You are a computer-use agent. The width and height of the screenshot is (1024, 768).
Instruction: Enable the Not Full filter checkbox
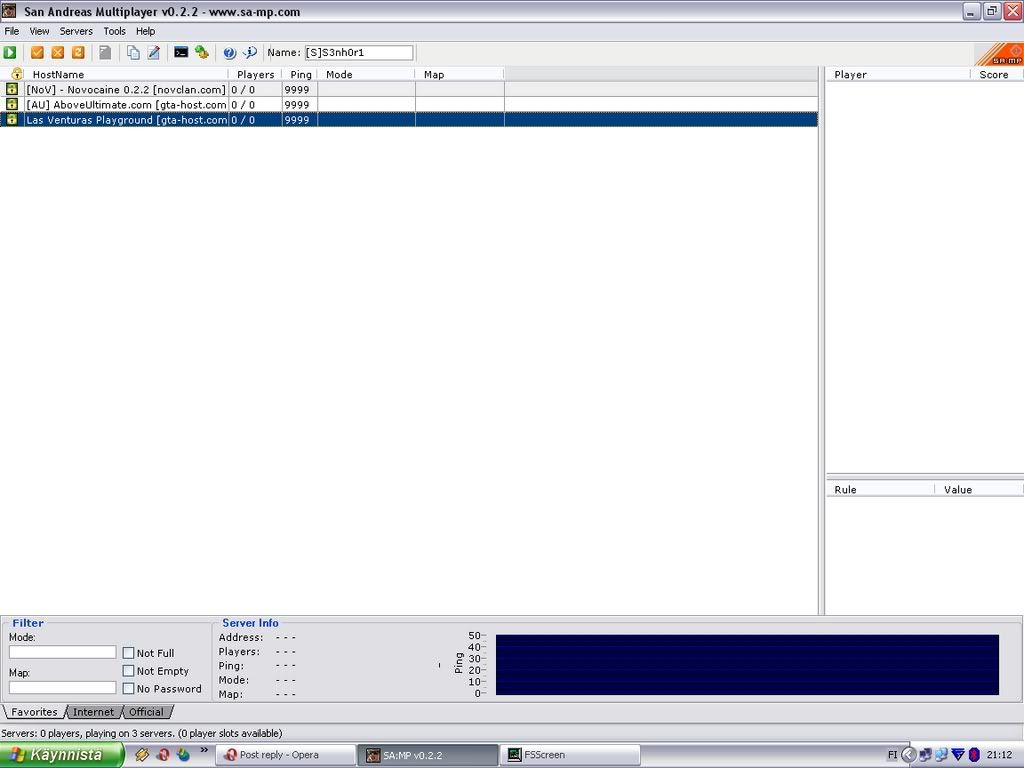click(x=128, y=653)
